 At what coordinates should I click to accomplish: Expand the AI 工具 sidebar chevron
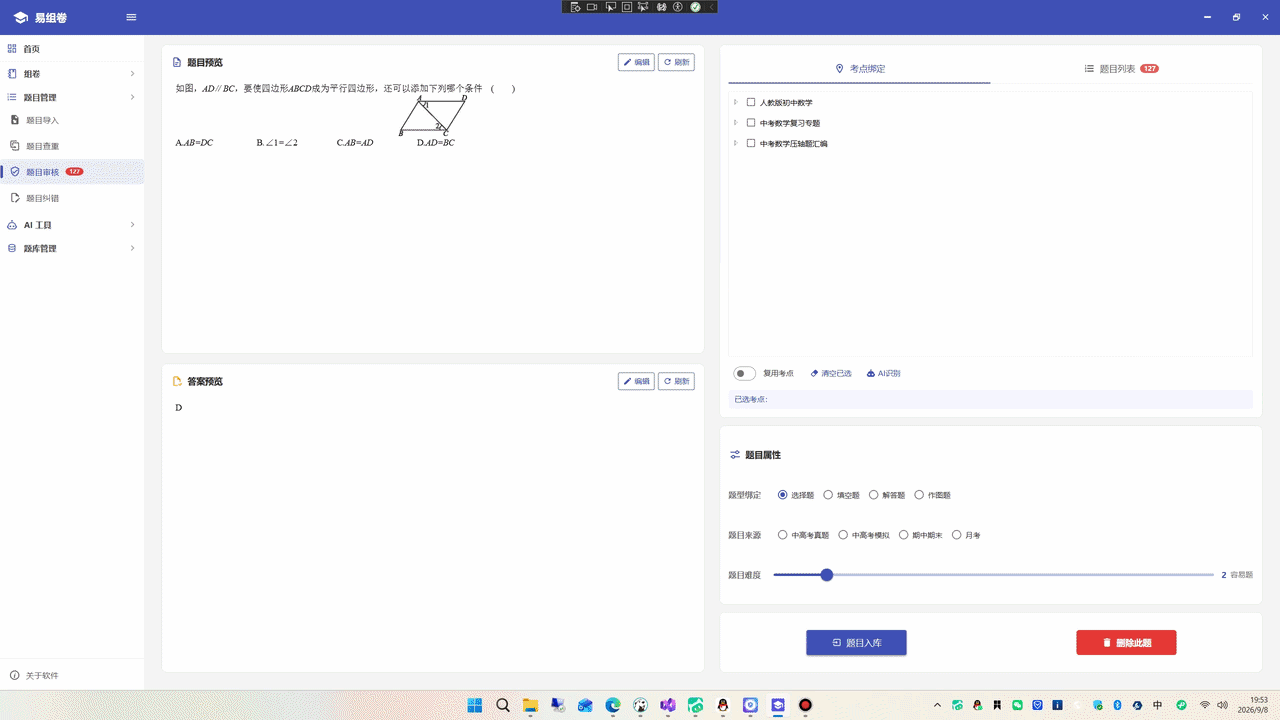tap(132, 225)
